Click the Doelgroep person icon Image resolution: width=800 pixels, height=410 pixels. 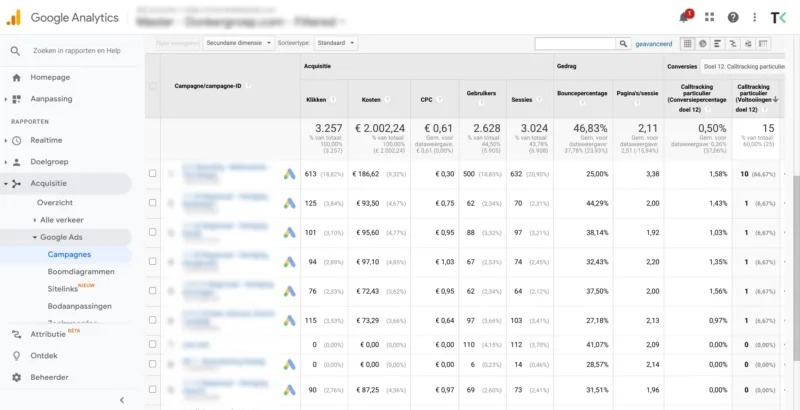tap(16, 162)
